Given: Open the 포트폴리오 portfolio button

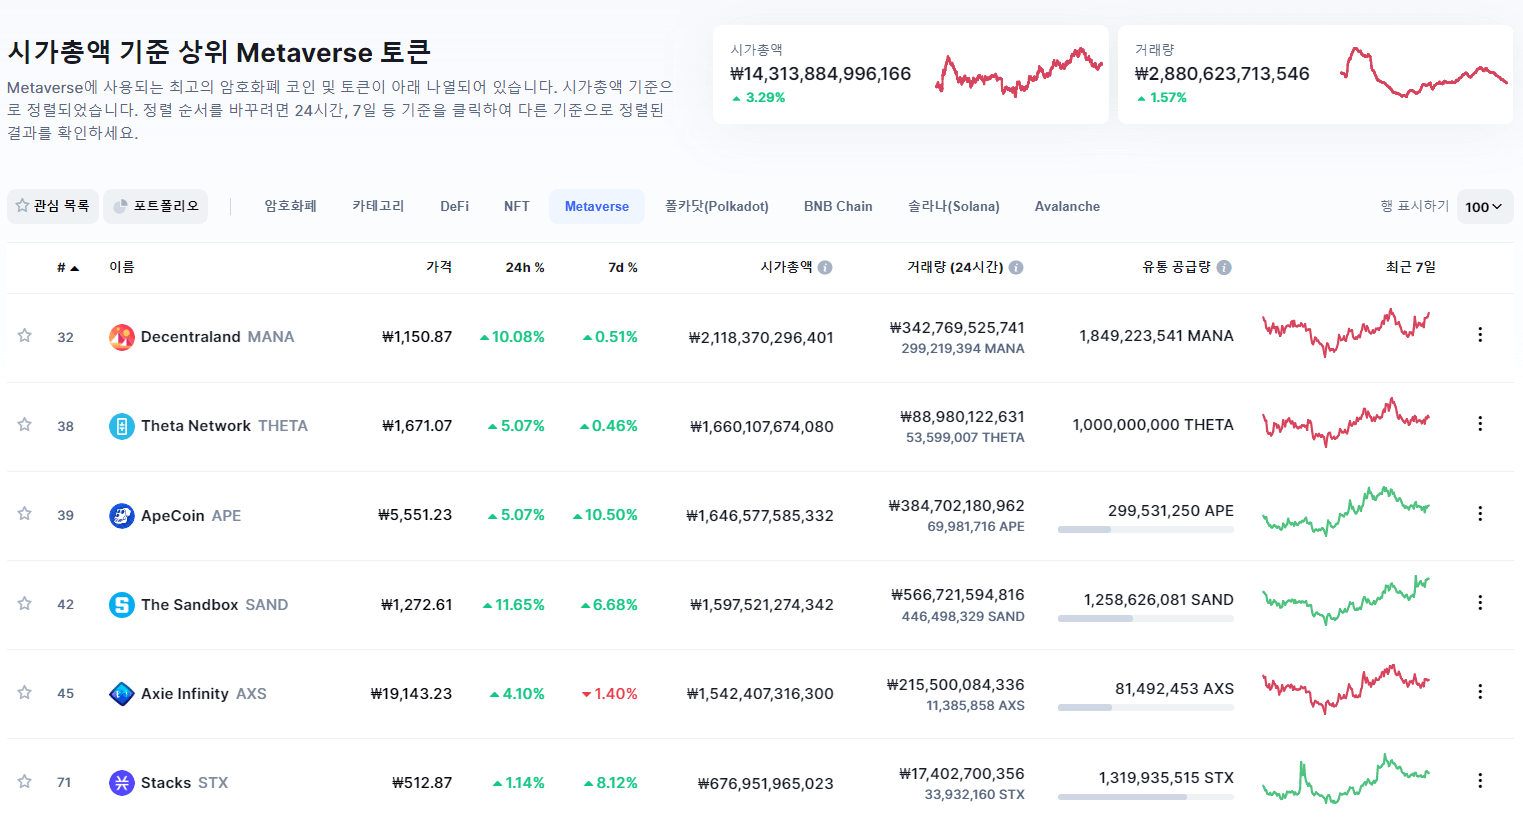Looking at the screenshot, I should coord(156,206).
